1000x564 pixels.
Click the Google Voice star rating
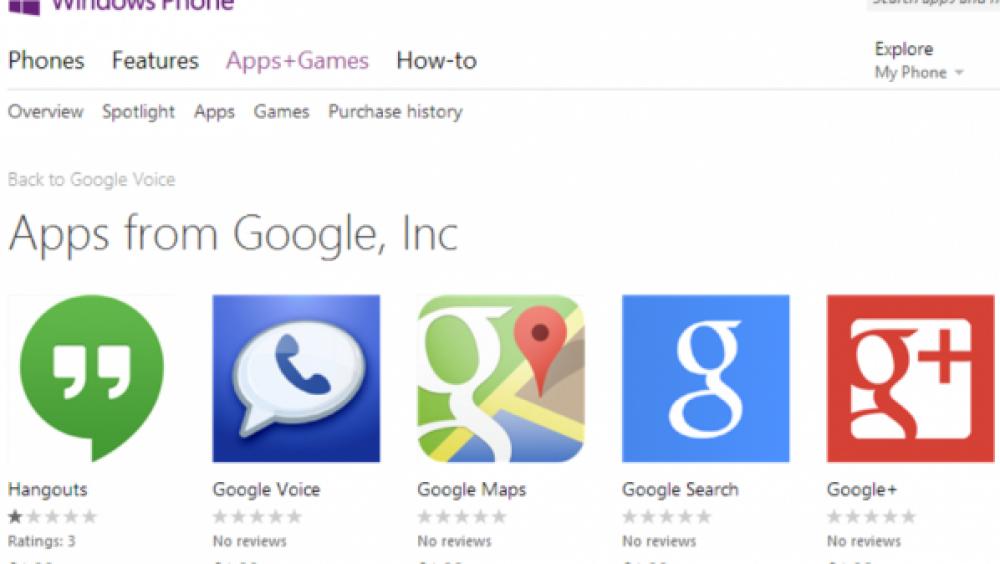(x=257, y=517)
